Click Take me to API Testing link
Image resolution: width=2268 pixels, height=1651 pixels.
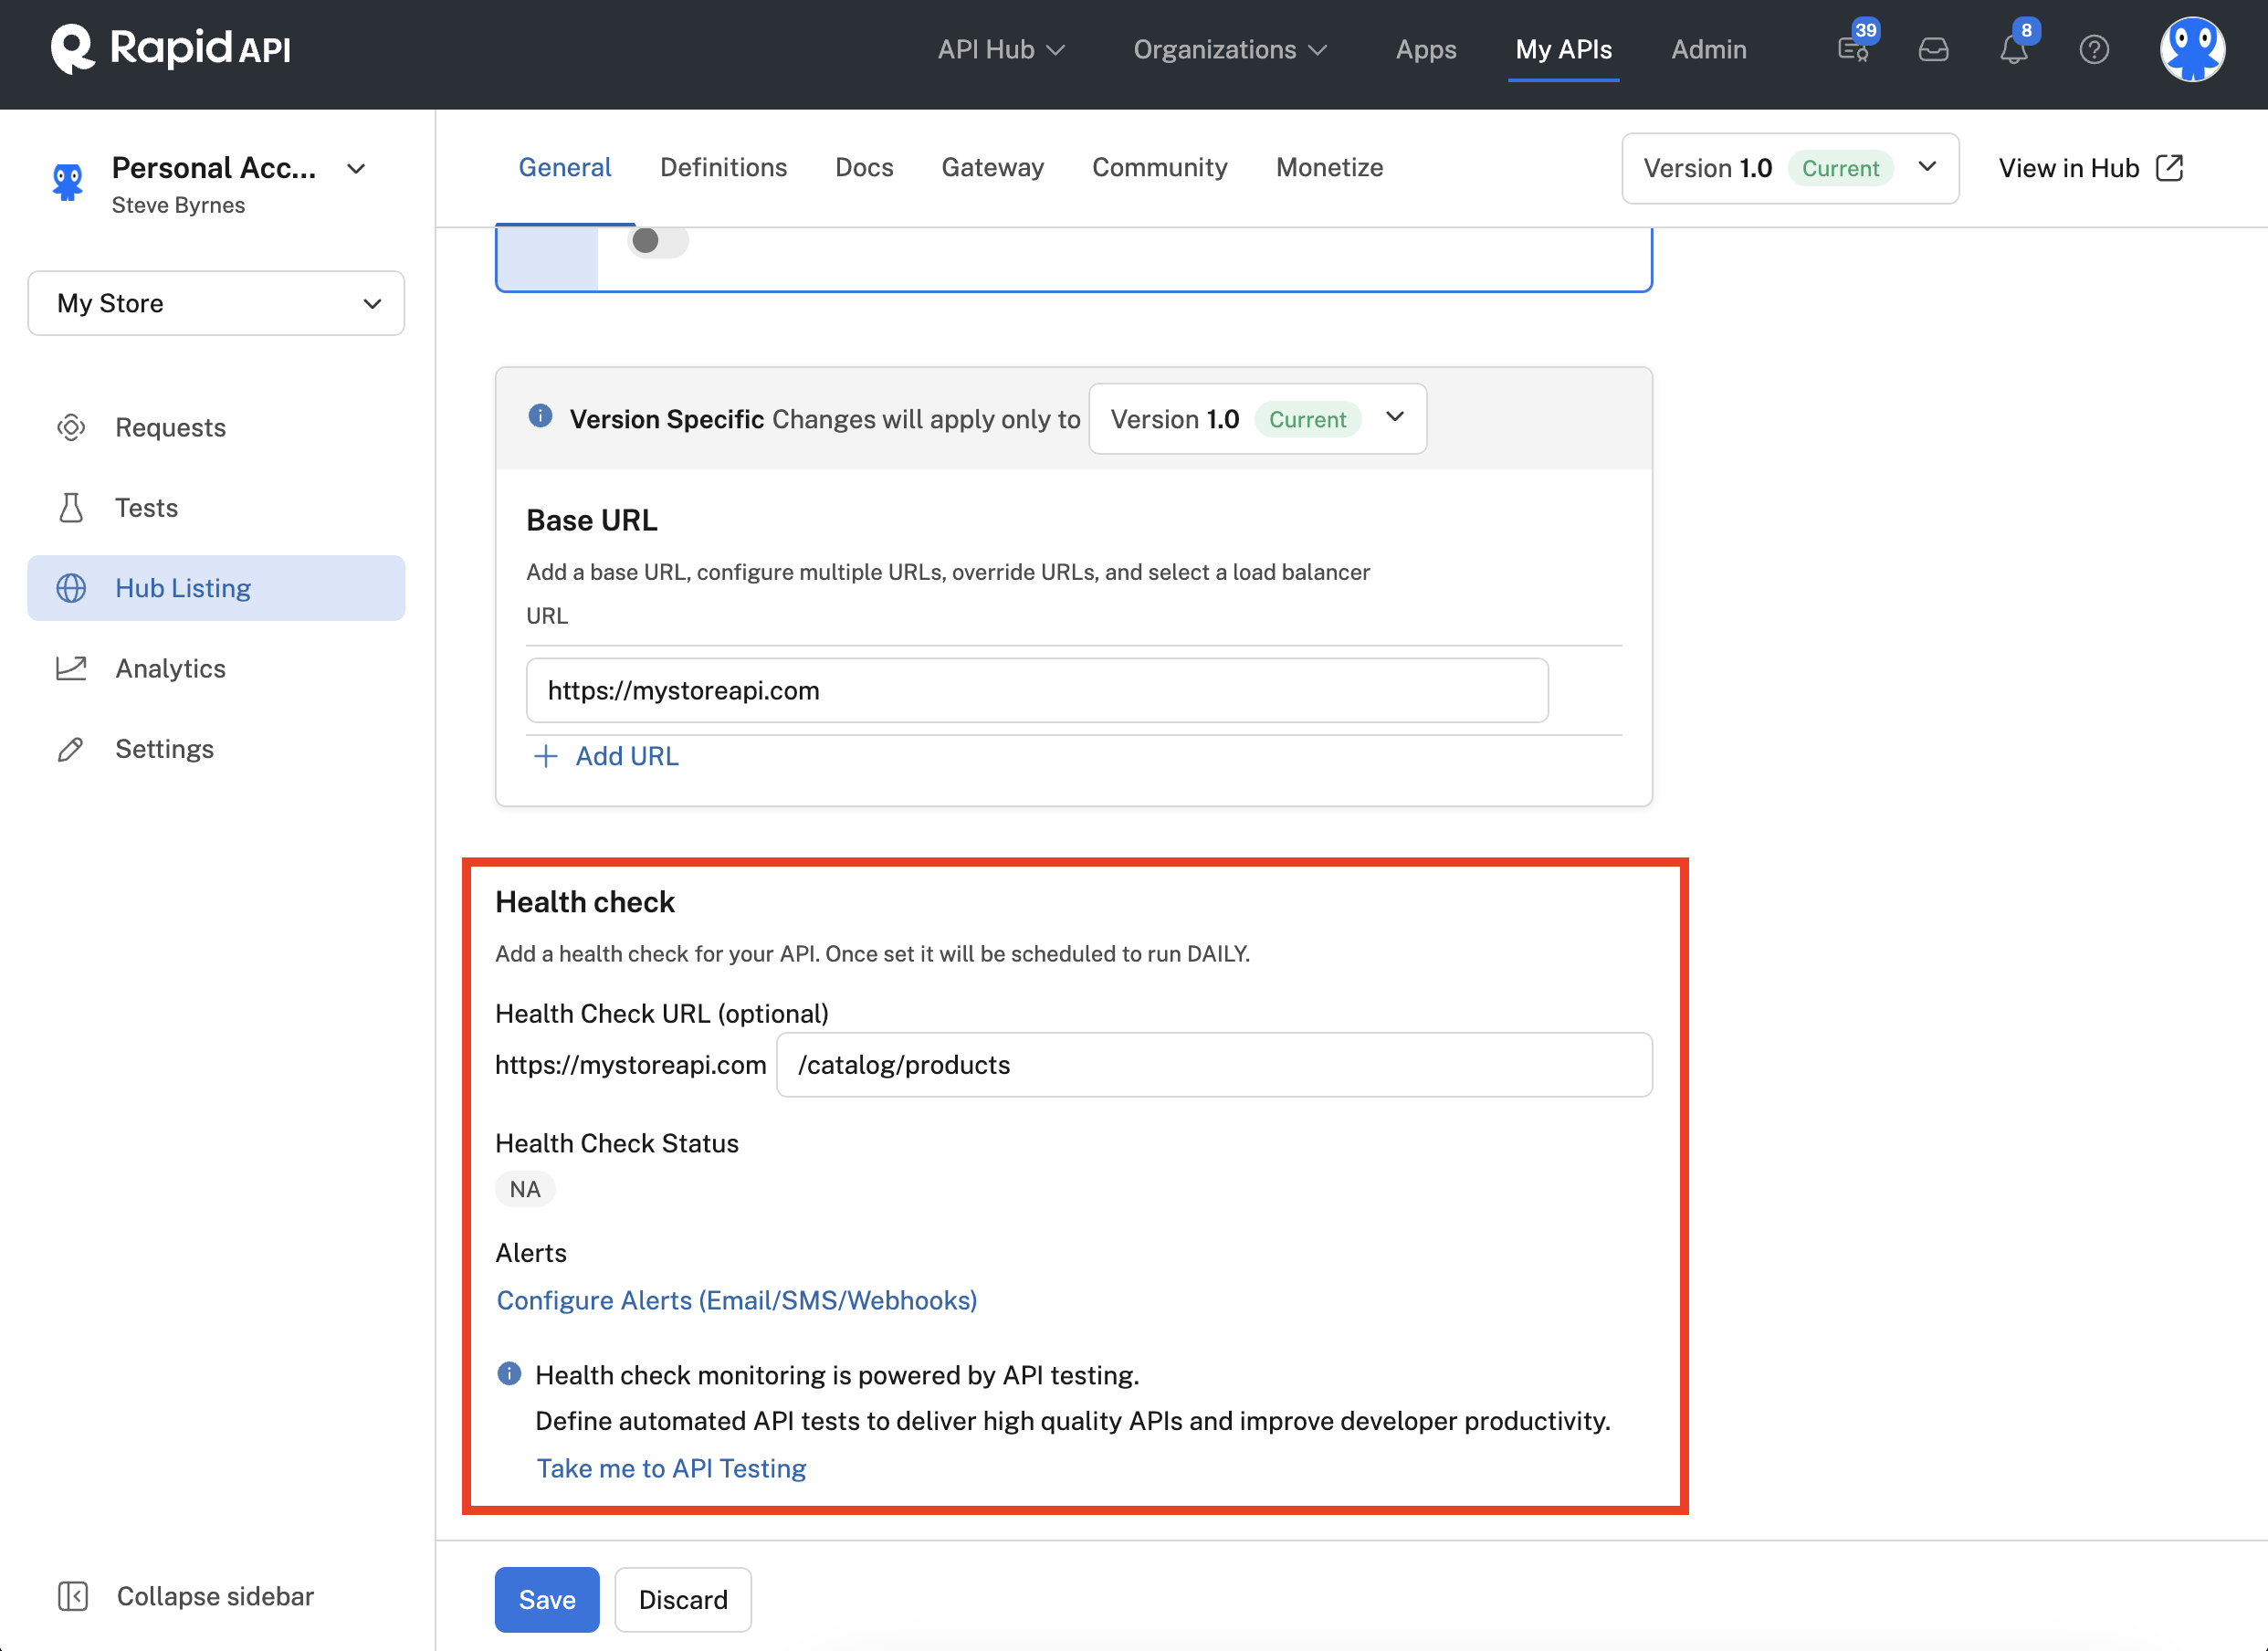tap(669, 1466)
